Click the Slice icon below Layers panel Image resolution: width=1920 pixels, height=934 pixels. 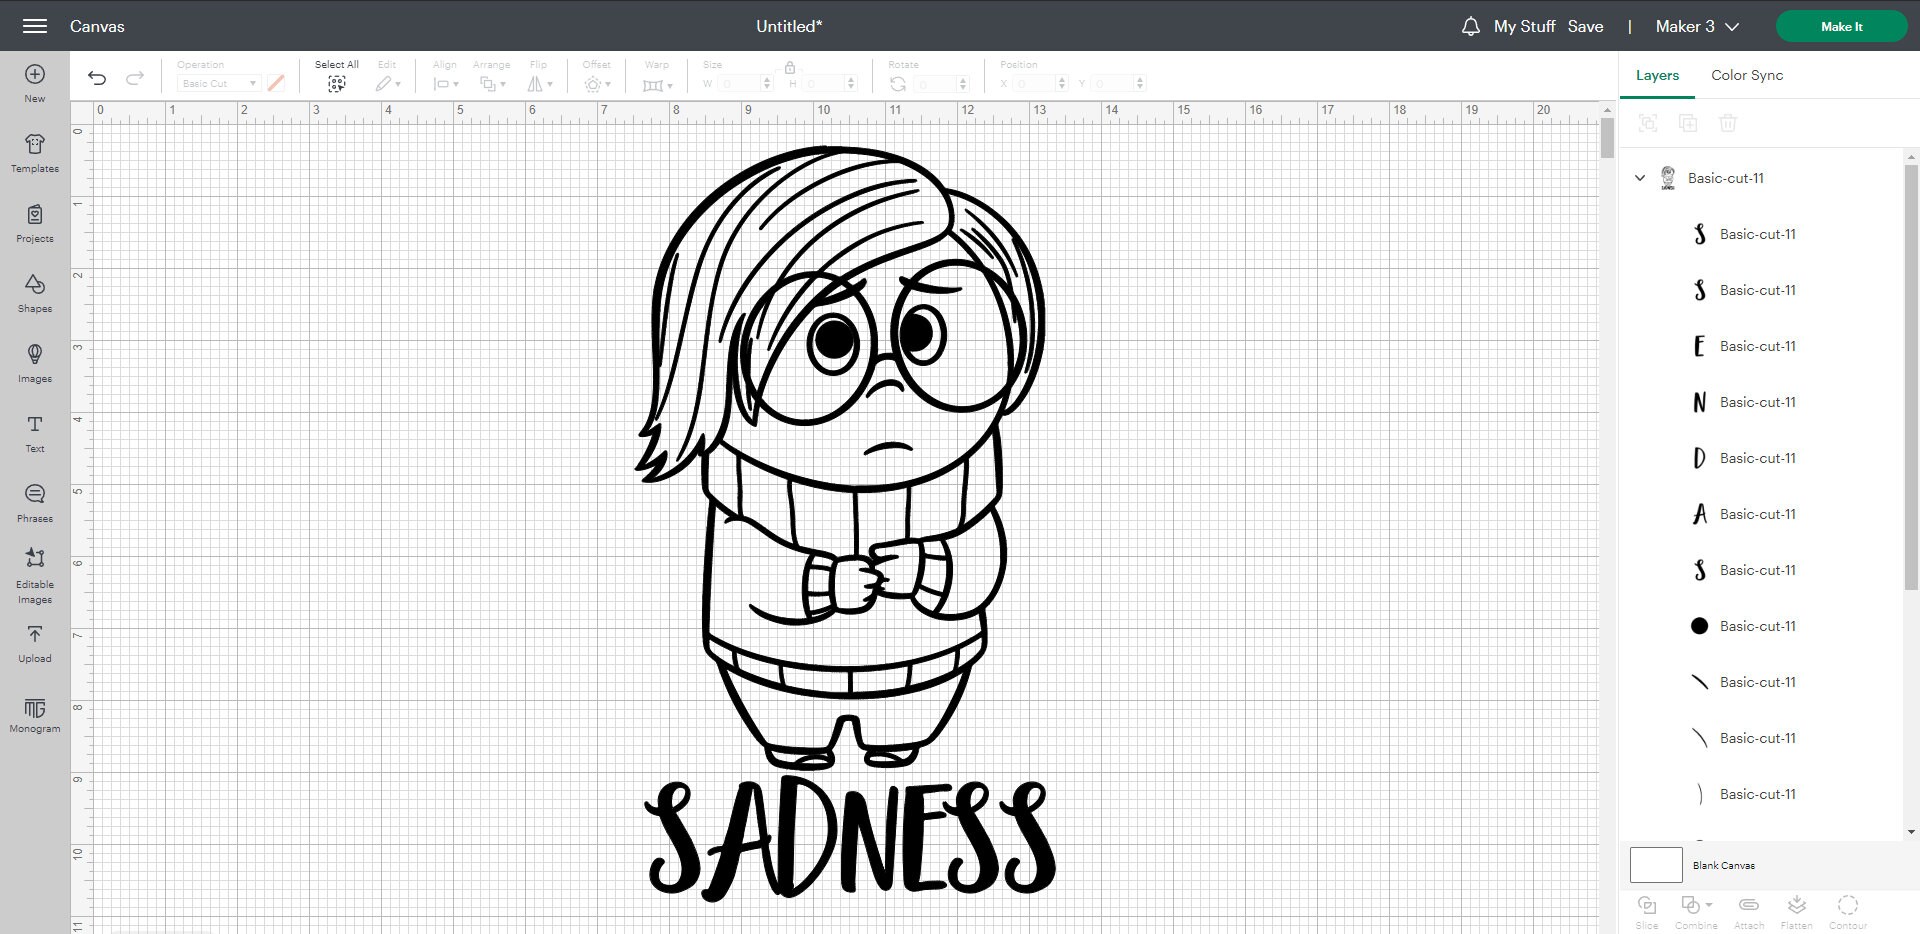(x=1647, y=908)
